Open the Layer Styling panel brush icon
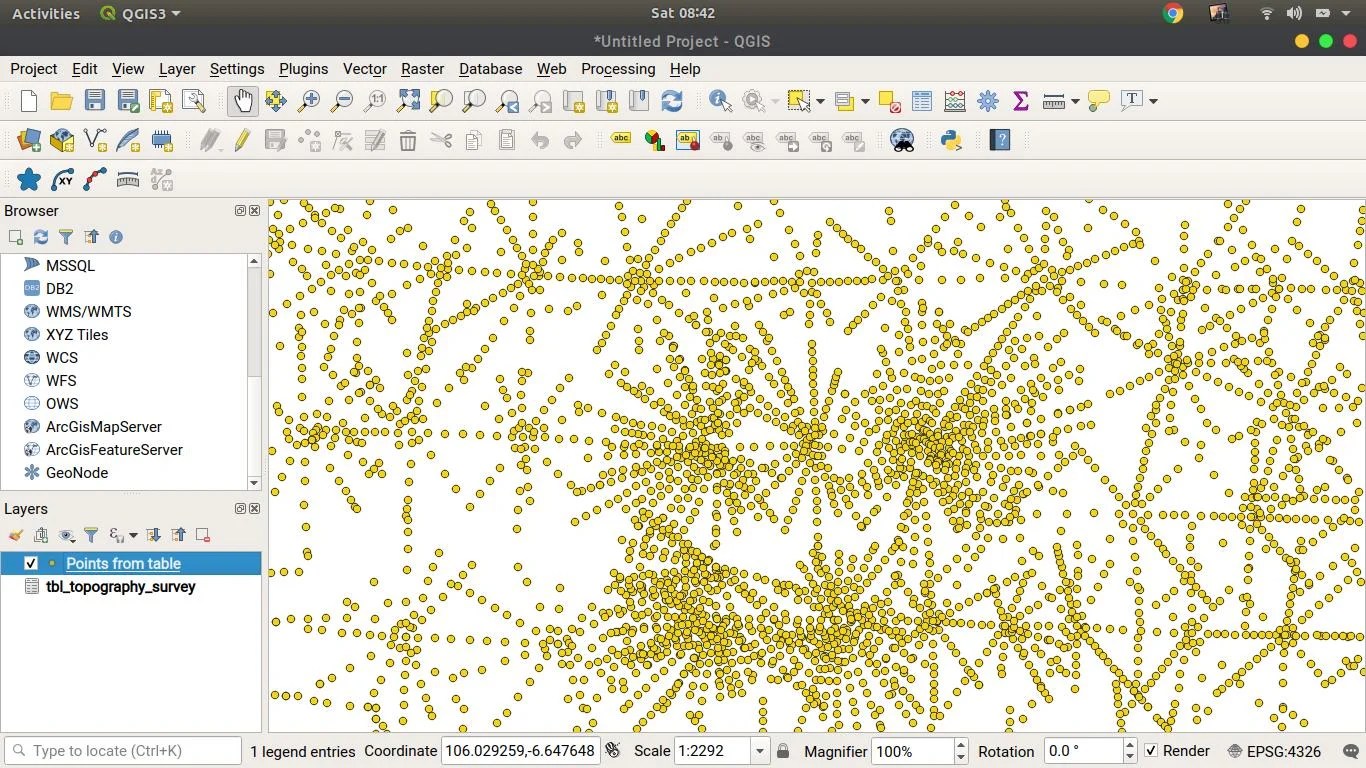1366x768 pixels. (x=16, y=536)
